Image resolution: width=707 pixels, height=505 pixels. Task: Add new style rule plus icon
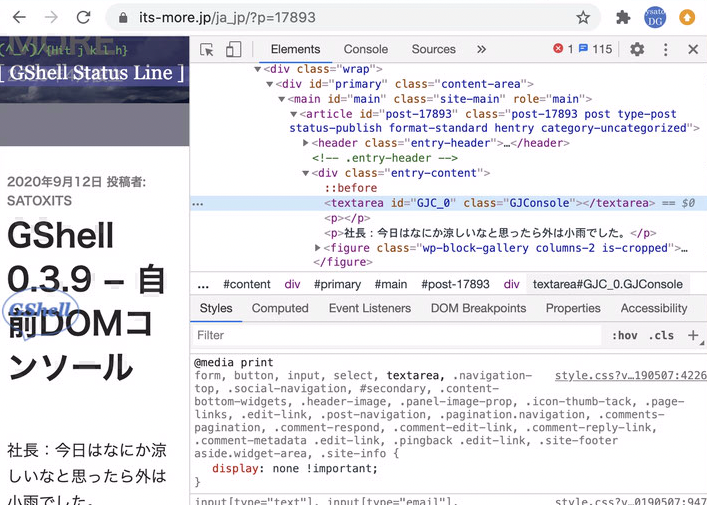[693, 335]
